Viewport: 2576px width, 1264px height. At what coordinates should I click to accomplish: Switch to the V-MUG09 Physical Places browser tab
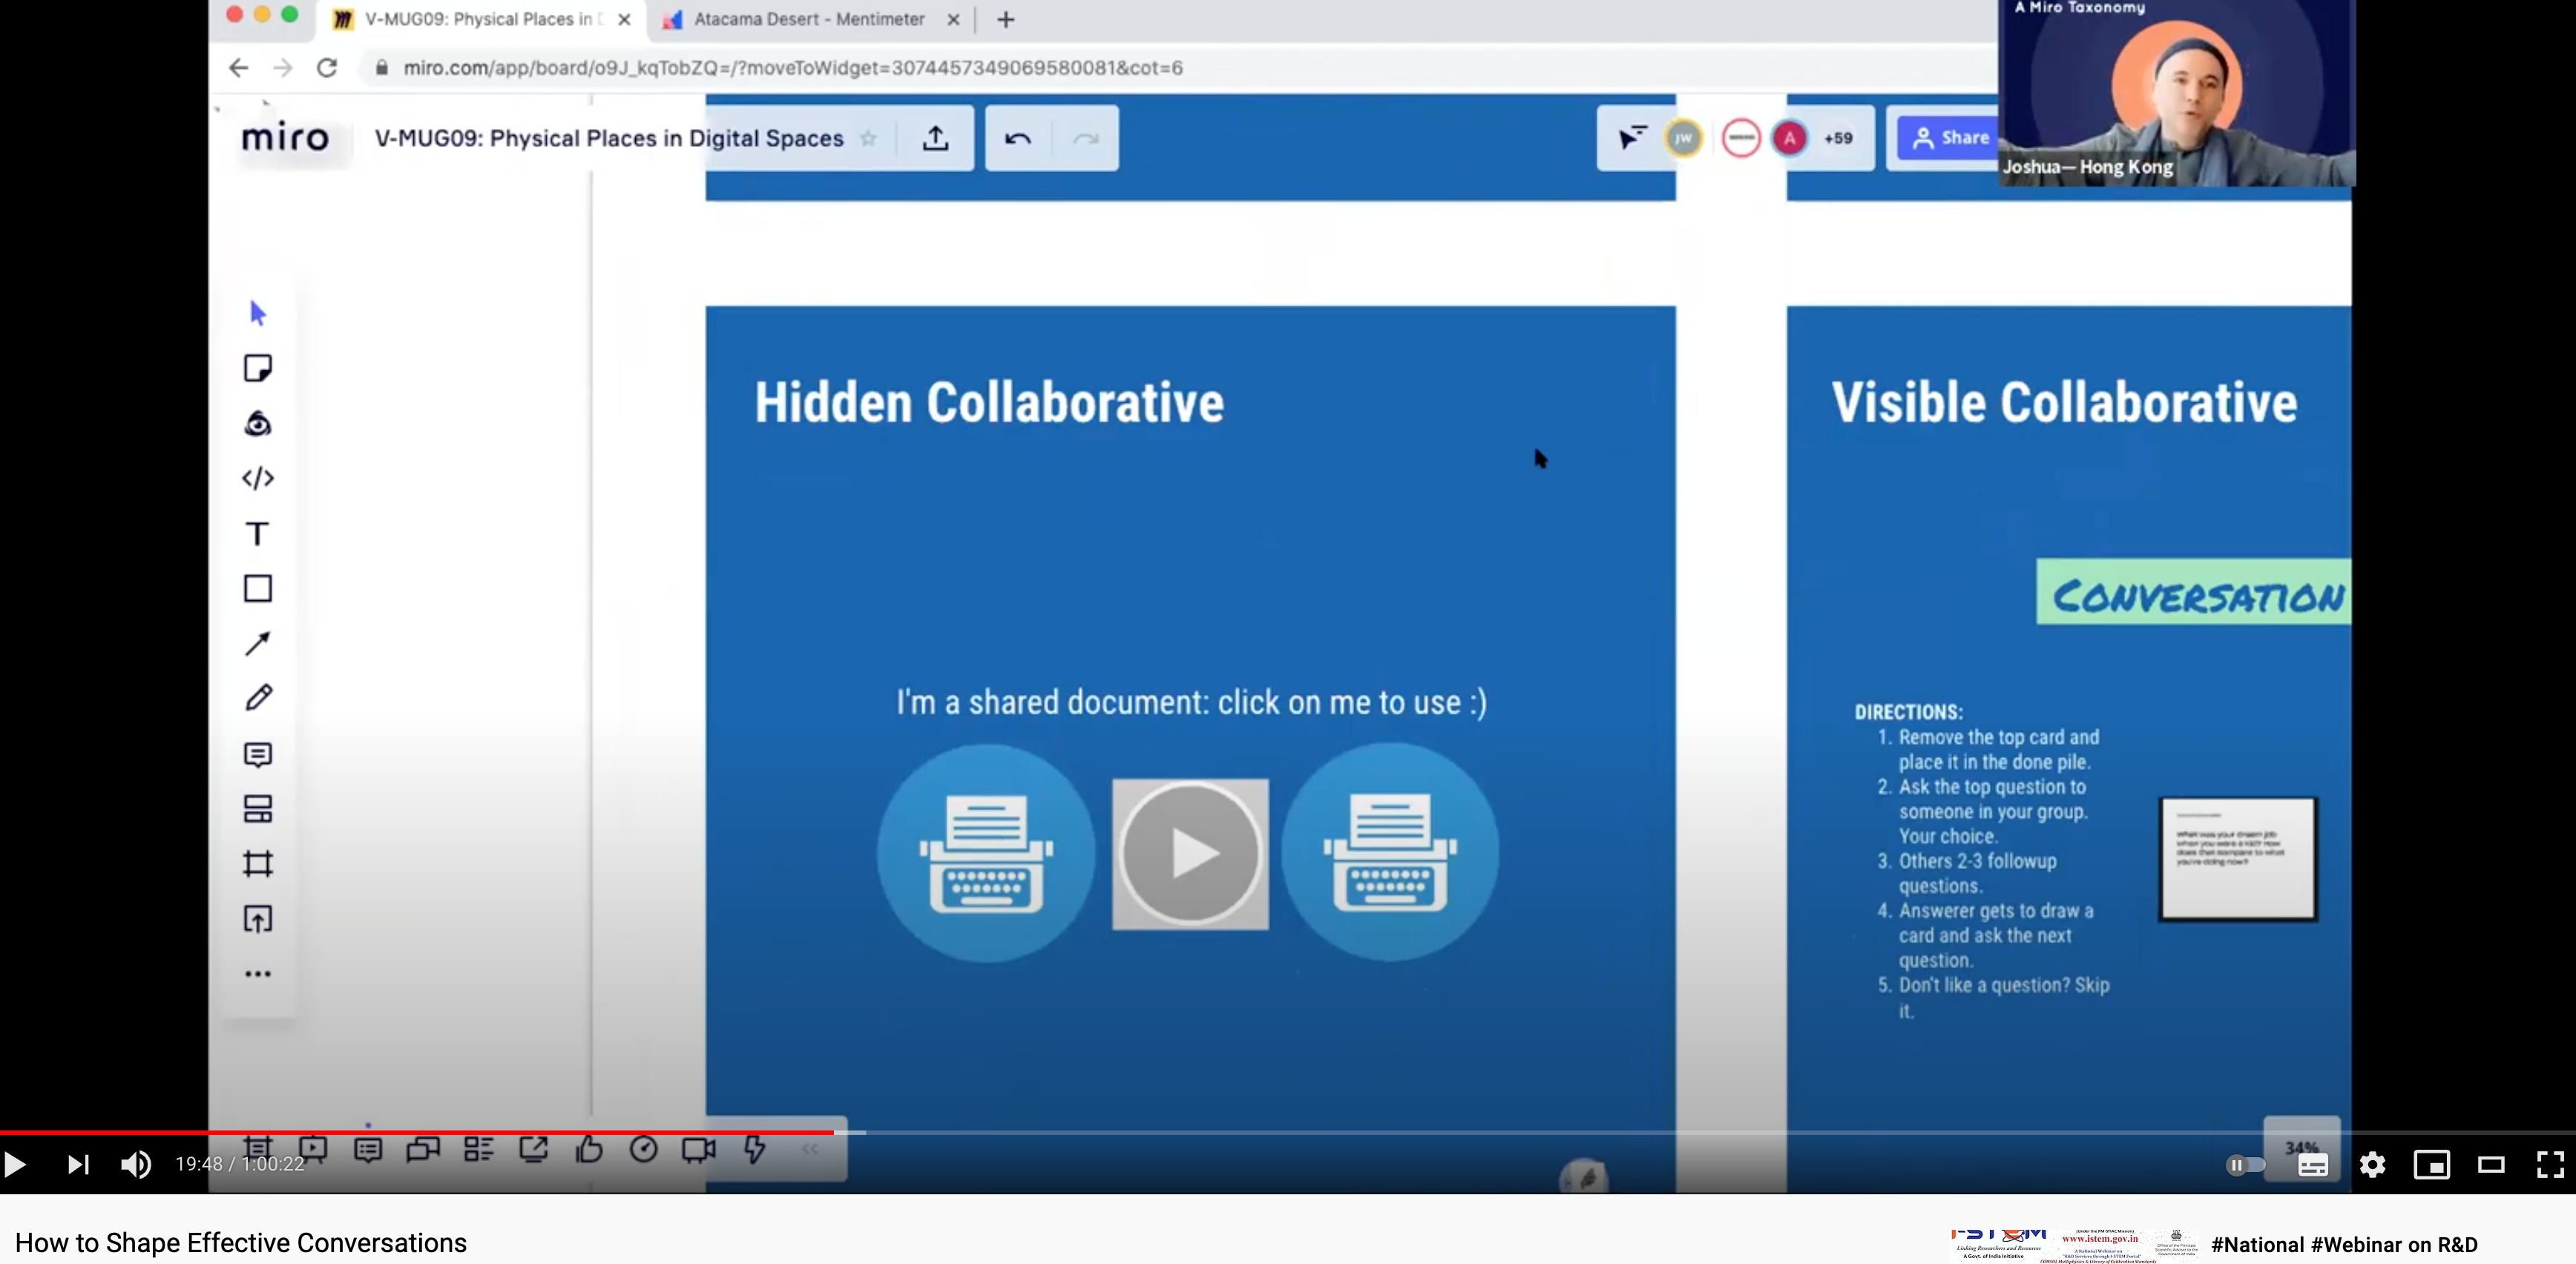482,19
